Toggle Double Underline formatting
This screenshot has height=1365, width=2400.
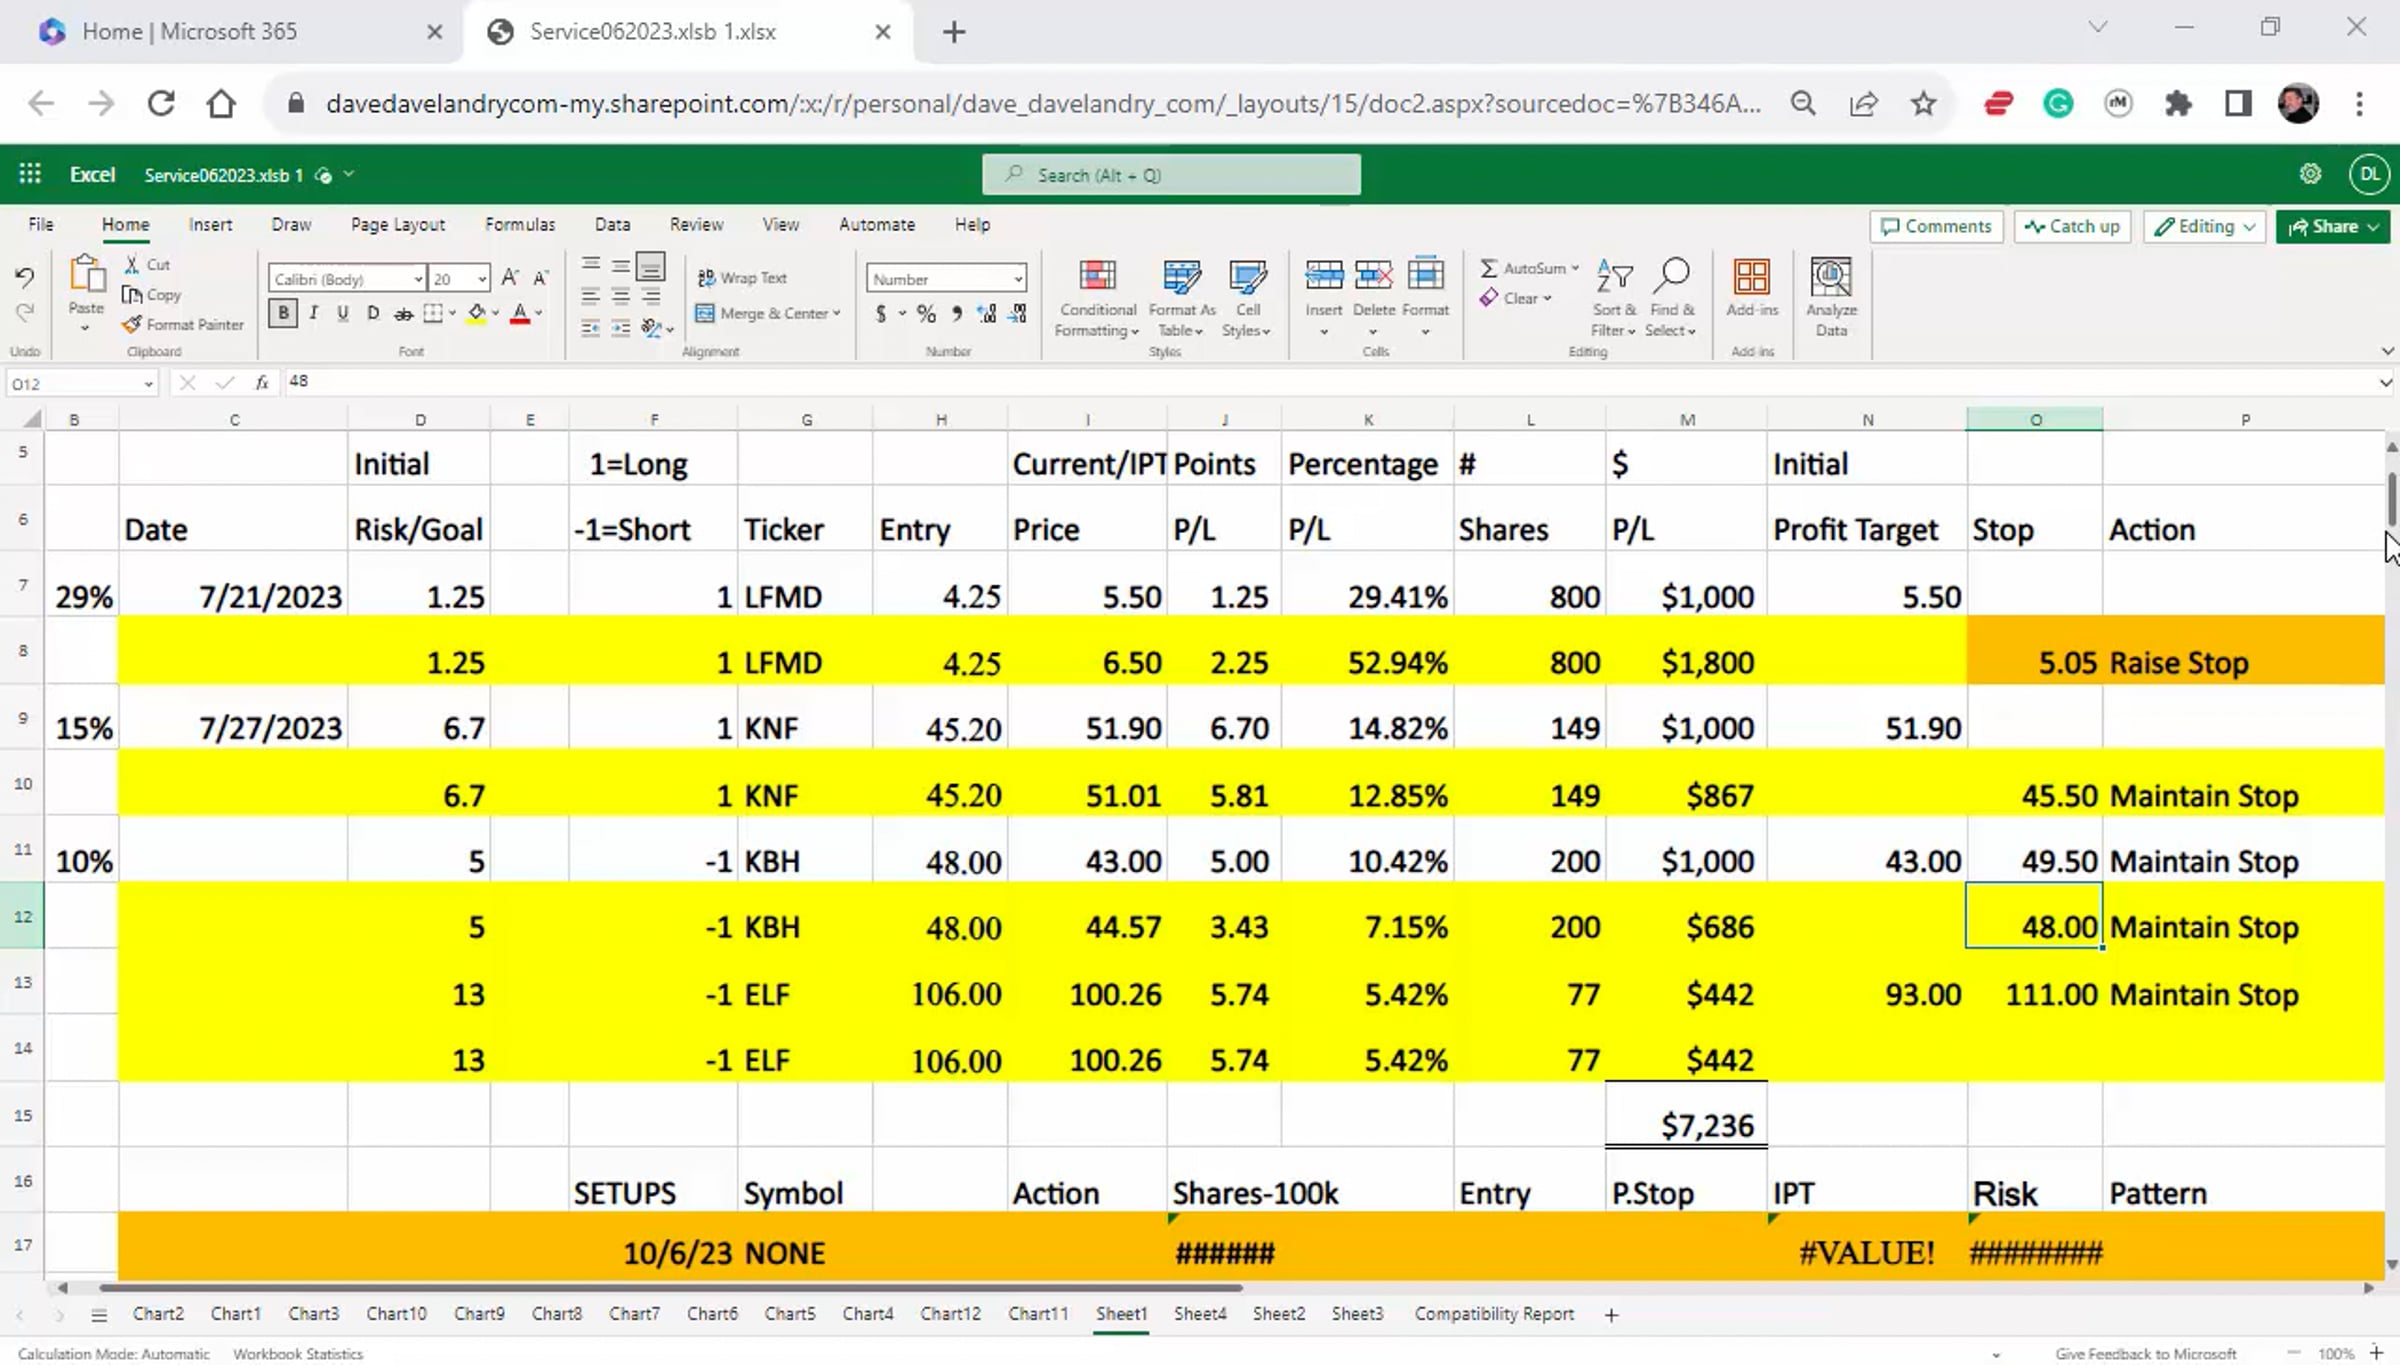(x=373, y=313)
